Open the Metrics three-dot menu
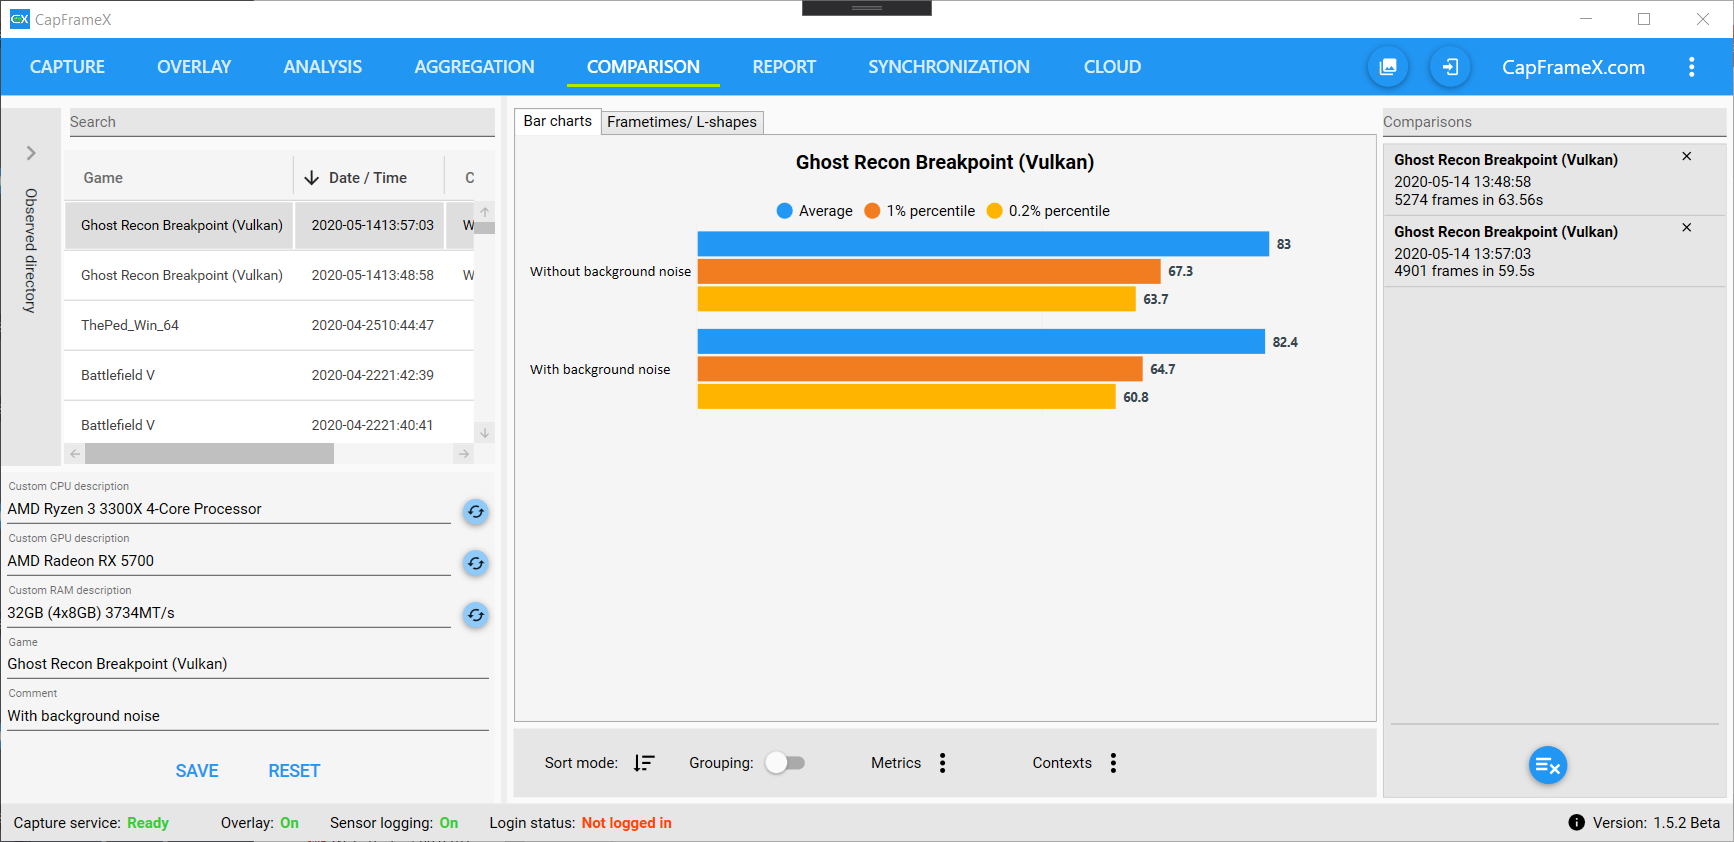 click(942, 763)
